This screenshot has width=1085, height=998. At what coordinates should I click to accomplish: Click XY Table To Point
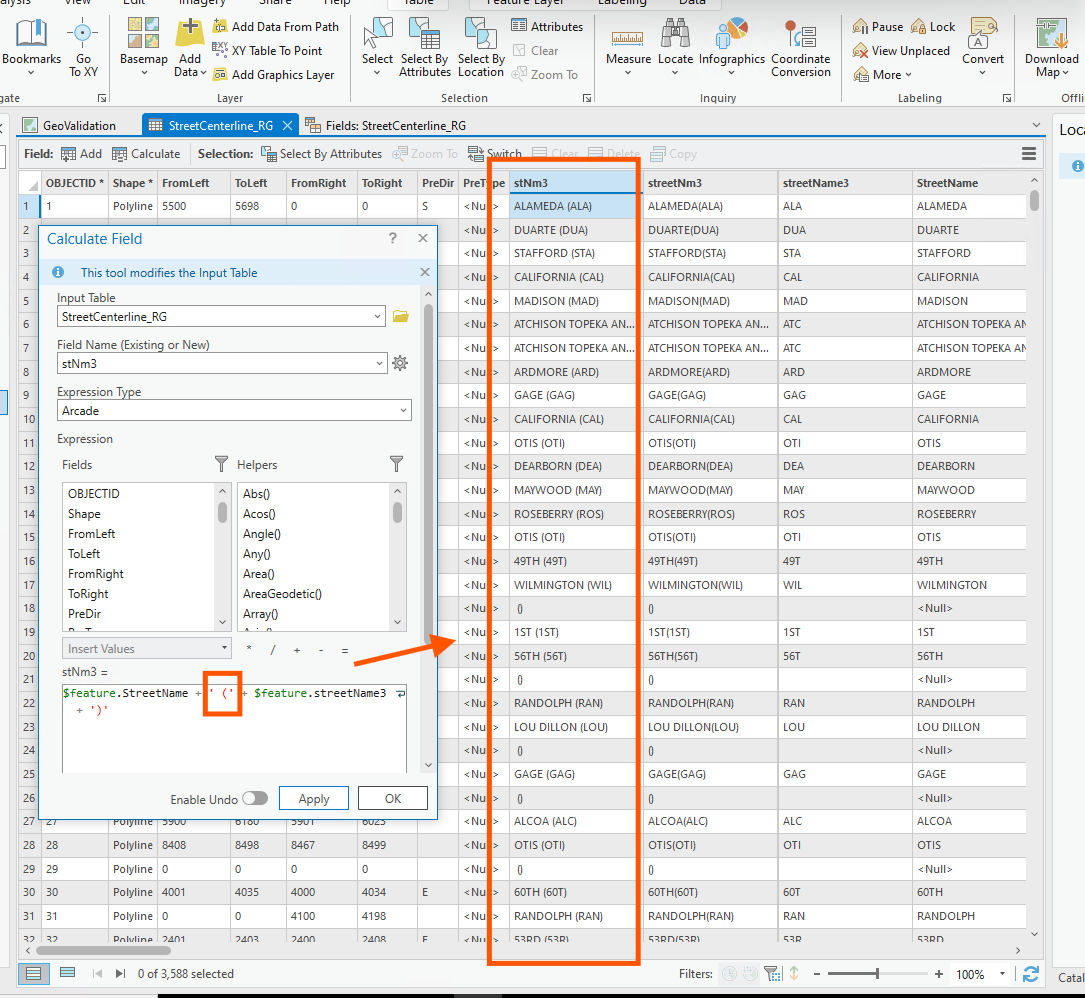pyautogui.click(x=268, y=51)
